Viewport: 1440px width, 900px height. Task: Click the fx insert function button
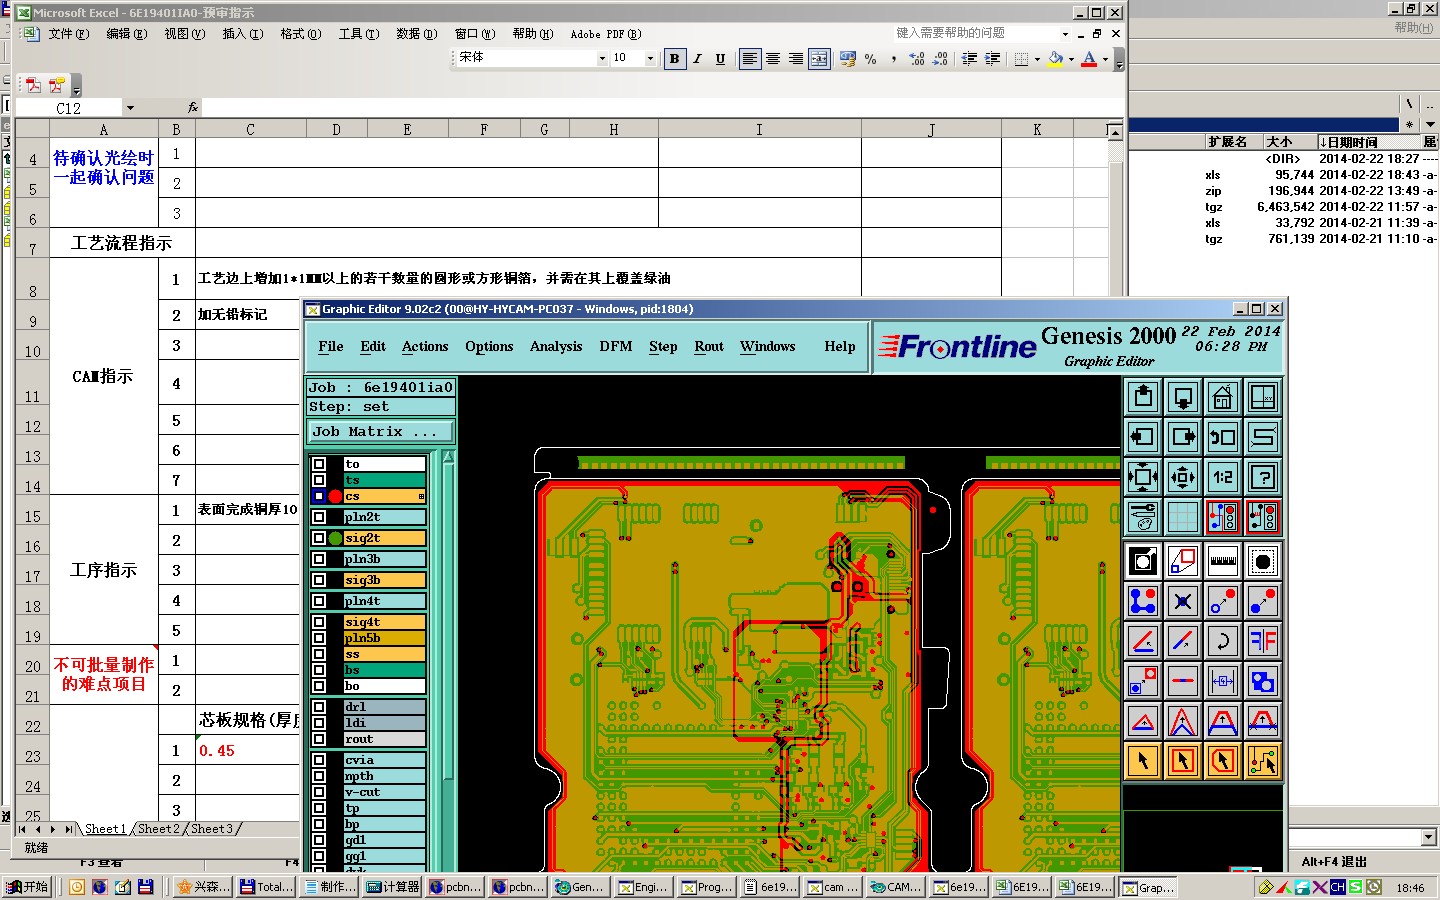193,107
